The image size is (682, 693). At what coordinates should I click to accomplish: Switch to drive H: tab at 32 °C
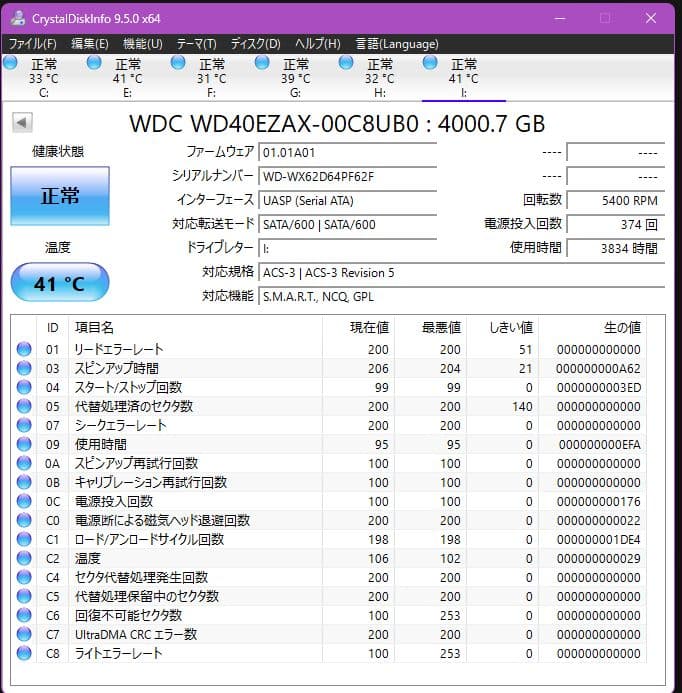click(x=379, y=78)
